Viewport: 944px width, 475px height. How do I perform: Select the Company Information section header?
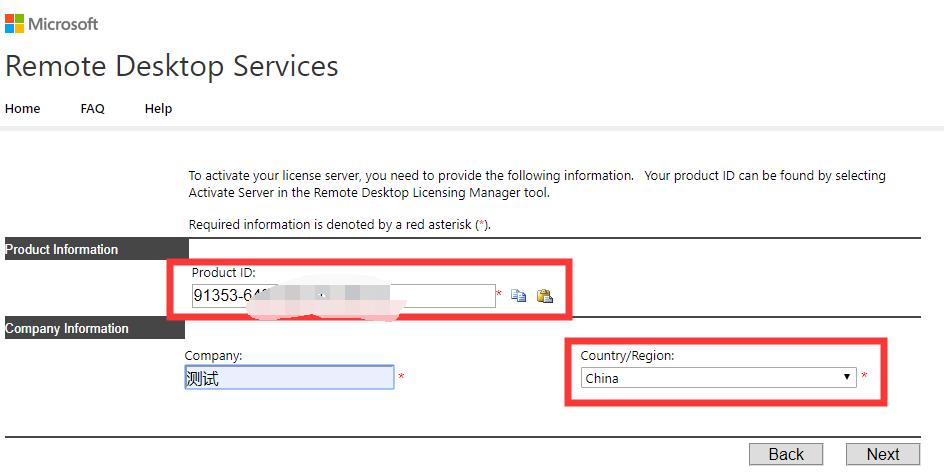pos(67,329)
